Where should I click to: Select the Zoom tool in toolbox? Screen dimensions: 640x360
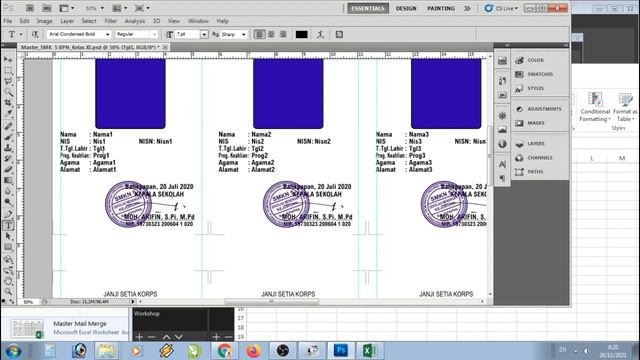coord(8,292)
